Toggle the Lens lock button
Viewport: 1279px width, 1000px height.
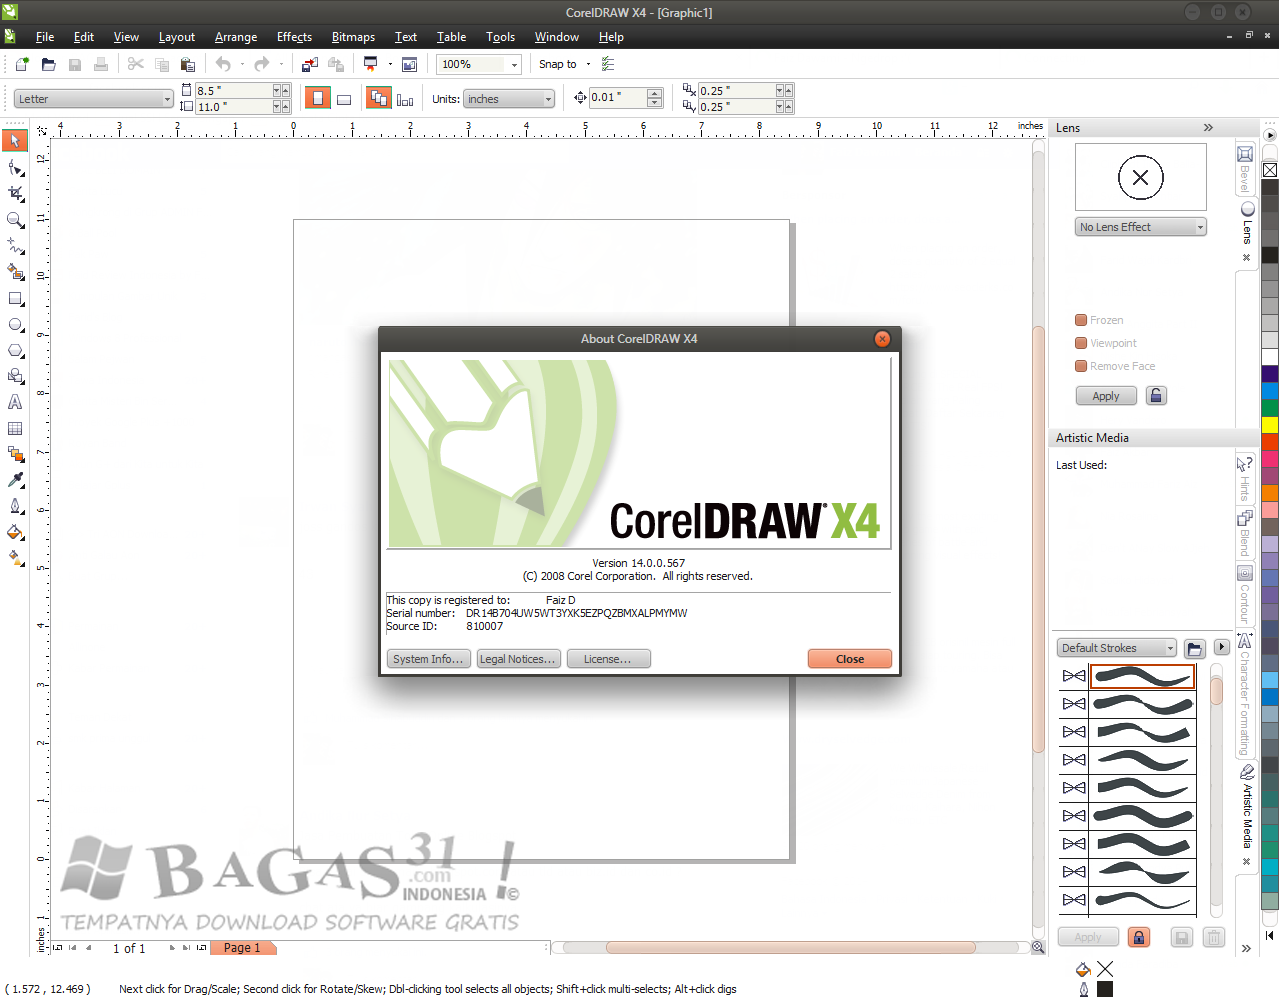click(1156, 396)
